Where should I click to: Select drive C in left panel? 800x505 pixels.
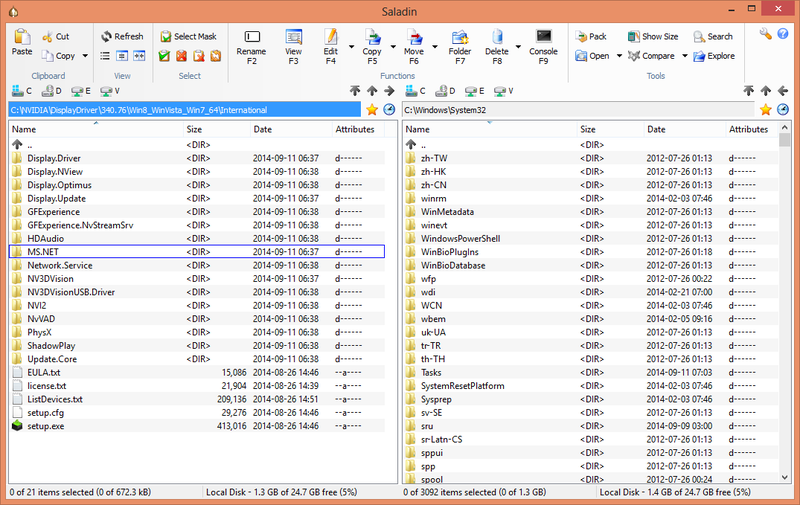point(22,91)
